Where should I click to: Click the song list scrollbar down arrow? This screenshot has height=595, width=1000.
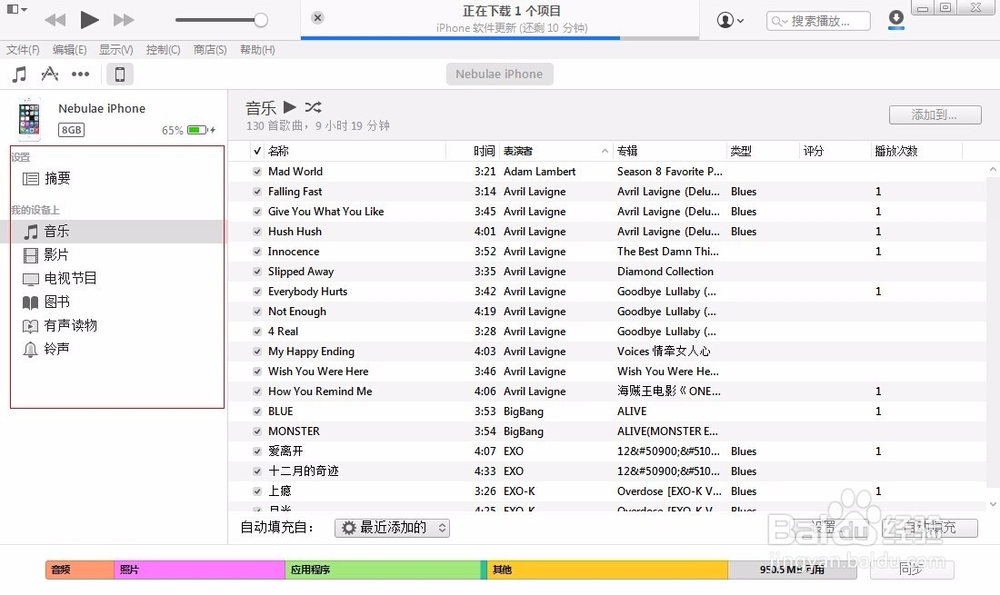(x=992, y=504)
